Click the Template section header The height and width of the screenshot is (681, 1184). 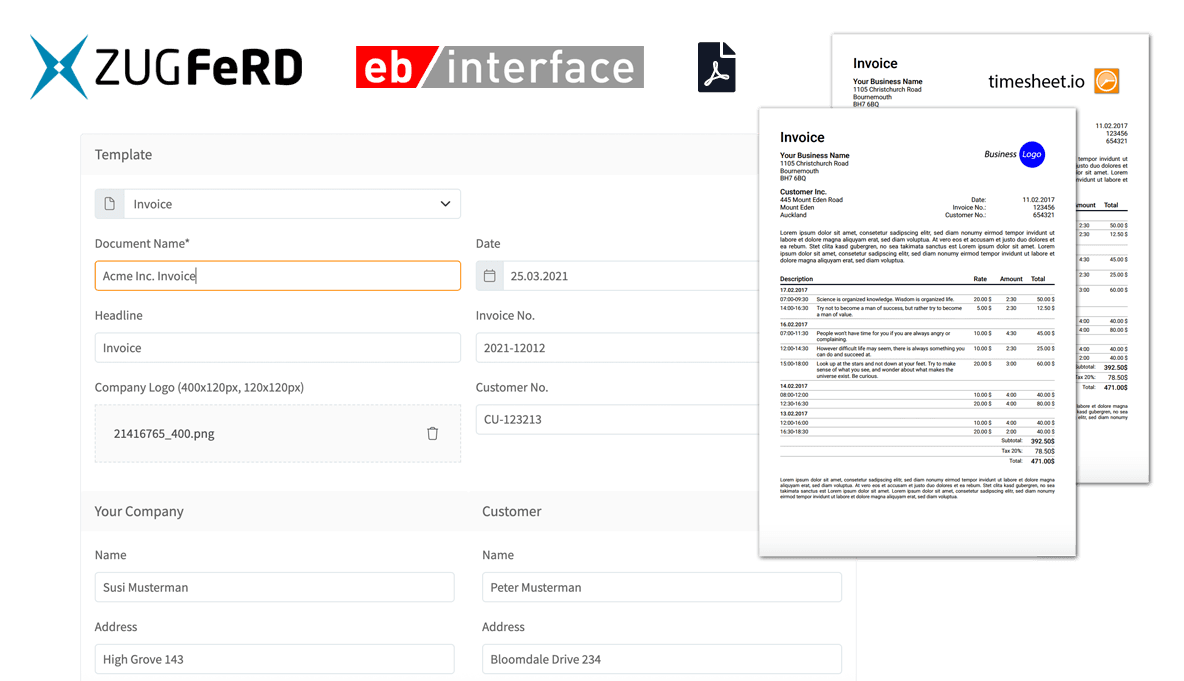[123, 154]
